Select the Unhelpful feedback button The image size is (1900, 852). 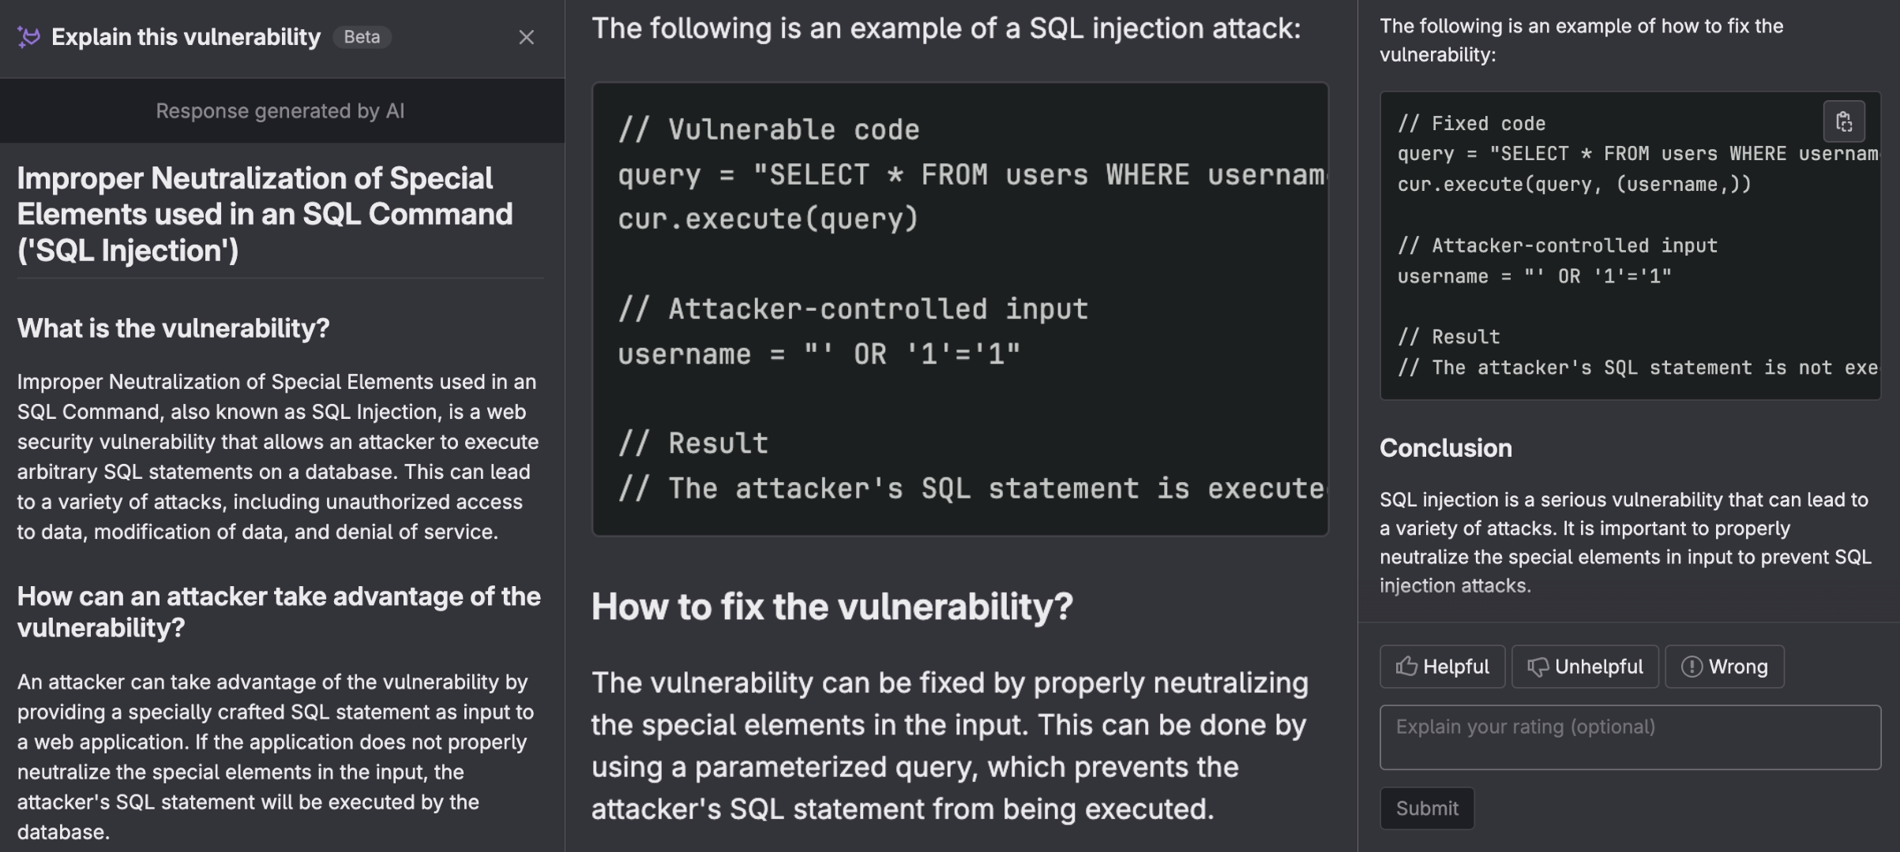pos(1584,666)
